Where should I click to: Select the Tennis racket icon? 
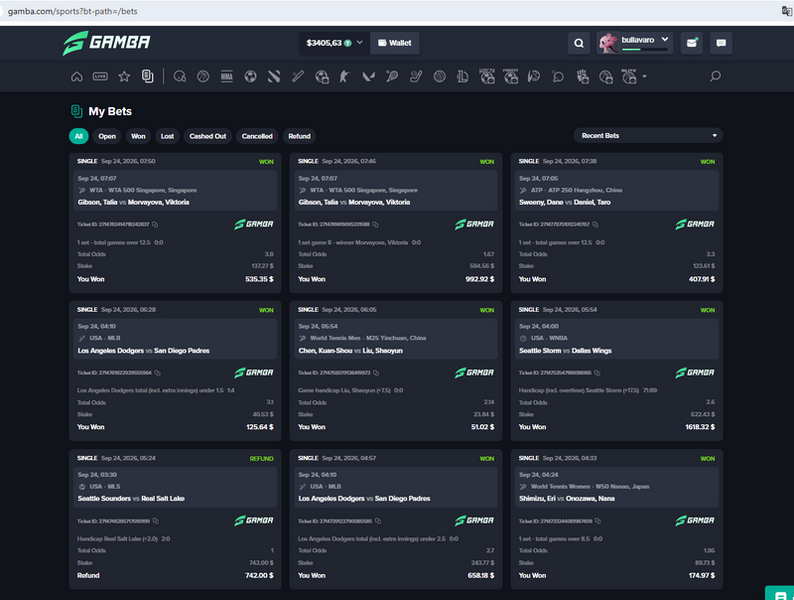pyautogui.click(x=392, y=76)
